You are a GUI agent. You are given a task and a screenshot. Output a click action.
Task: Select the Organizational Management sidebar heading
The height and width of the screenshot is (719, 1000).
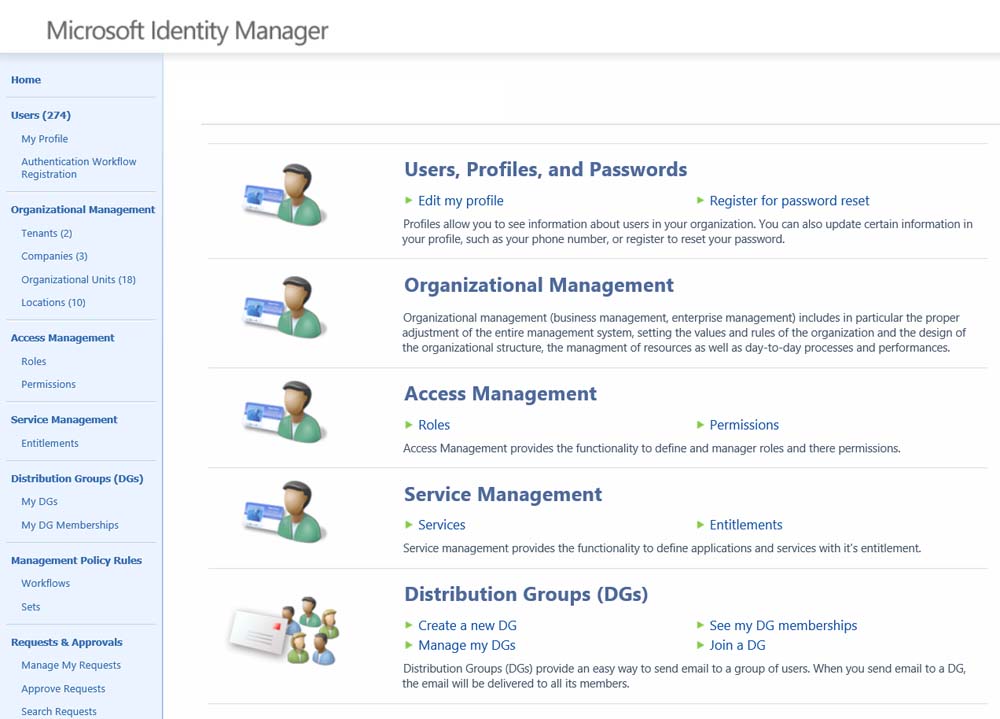(83, 210)
